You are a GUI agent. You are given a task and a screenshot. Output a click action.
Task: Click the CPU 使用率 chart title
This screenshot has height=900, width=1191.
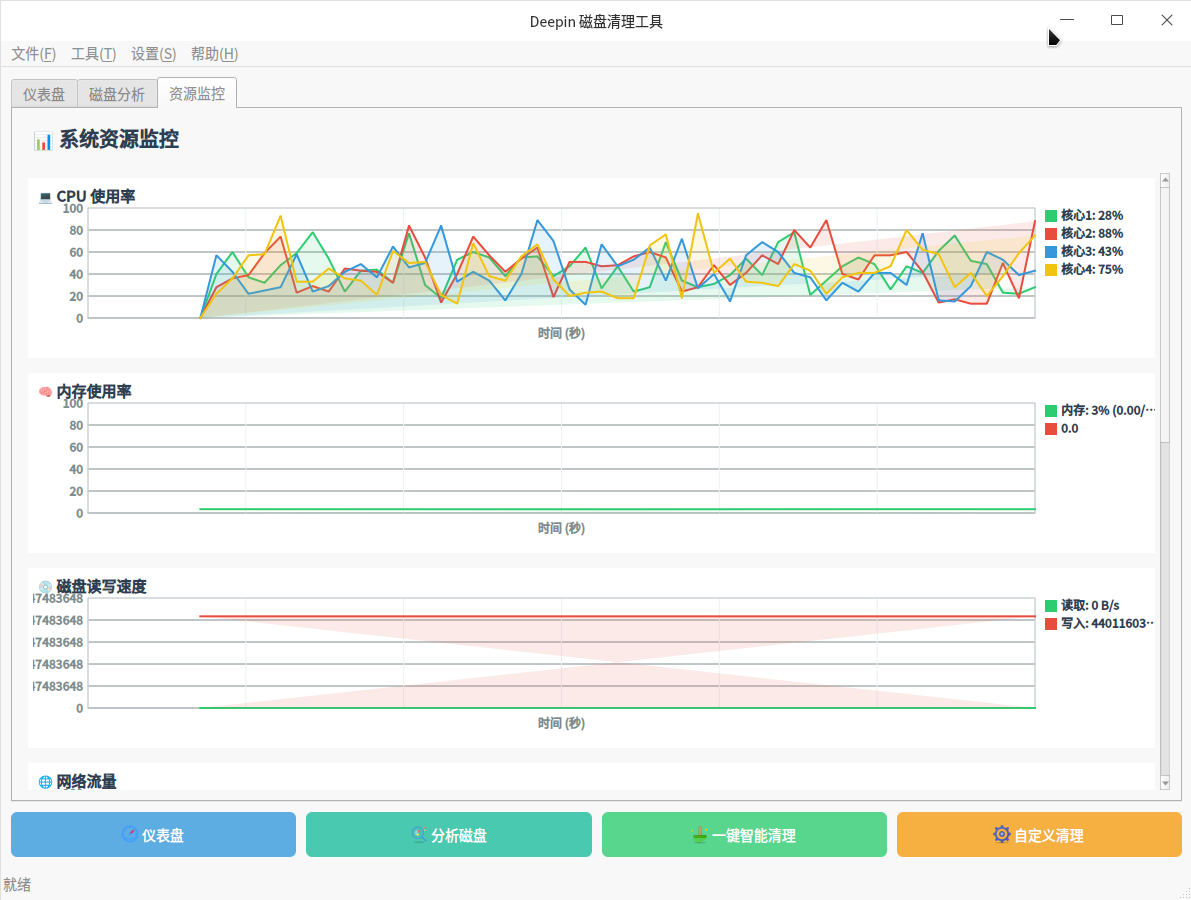[96, 197]
